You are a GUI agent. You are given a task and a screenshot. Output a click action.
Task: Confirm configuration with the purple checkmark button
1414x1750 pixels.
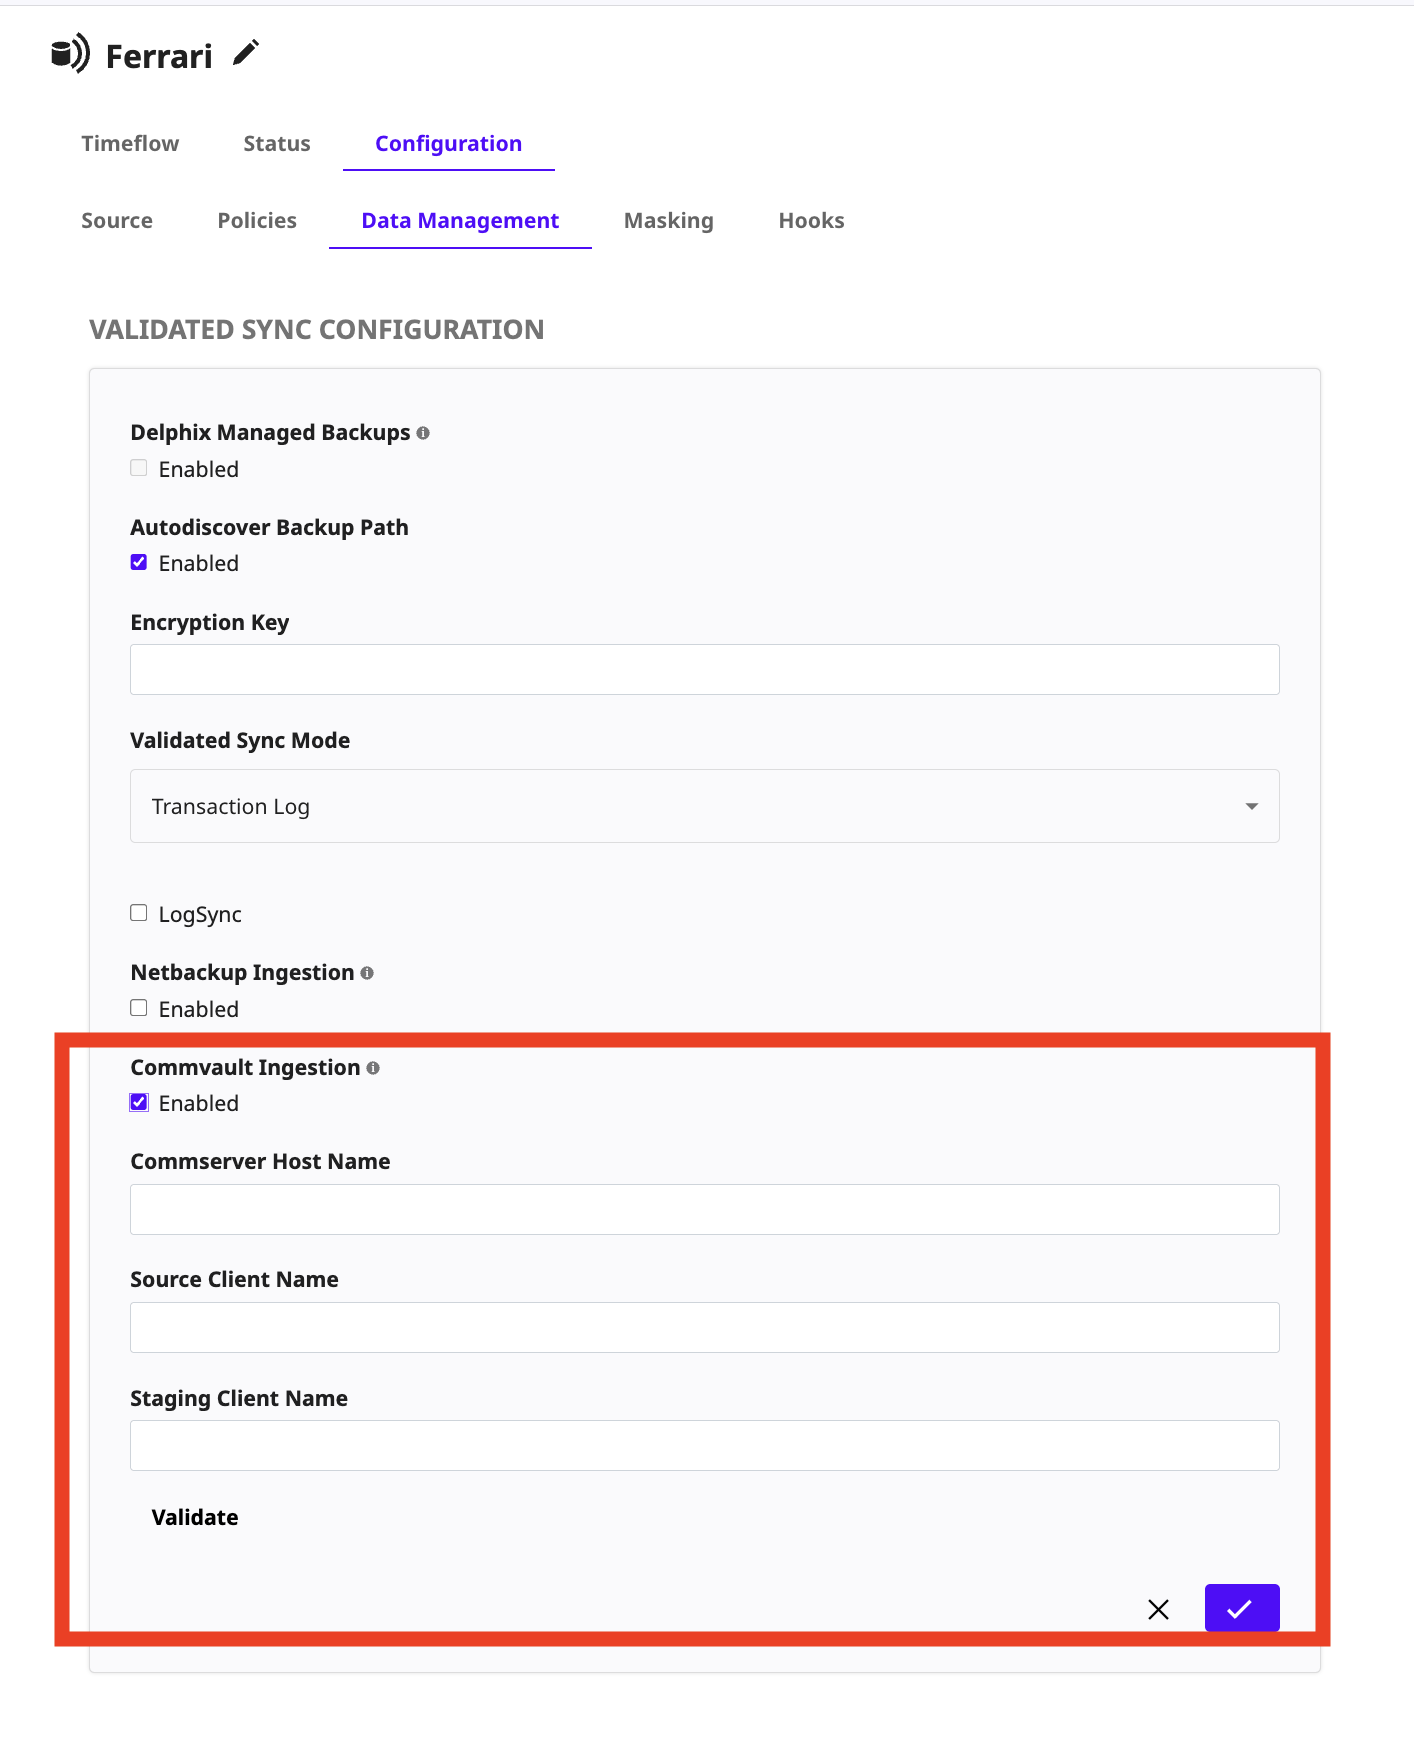pos(1241,1608)
